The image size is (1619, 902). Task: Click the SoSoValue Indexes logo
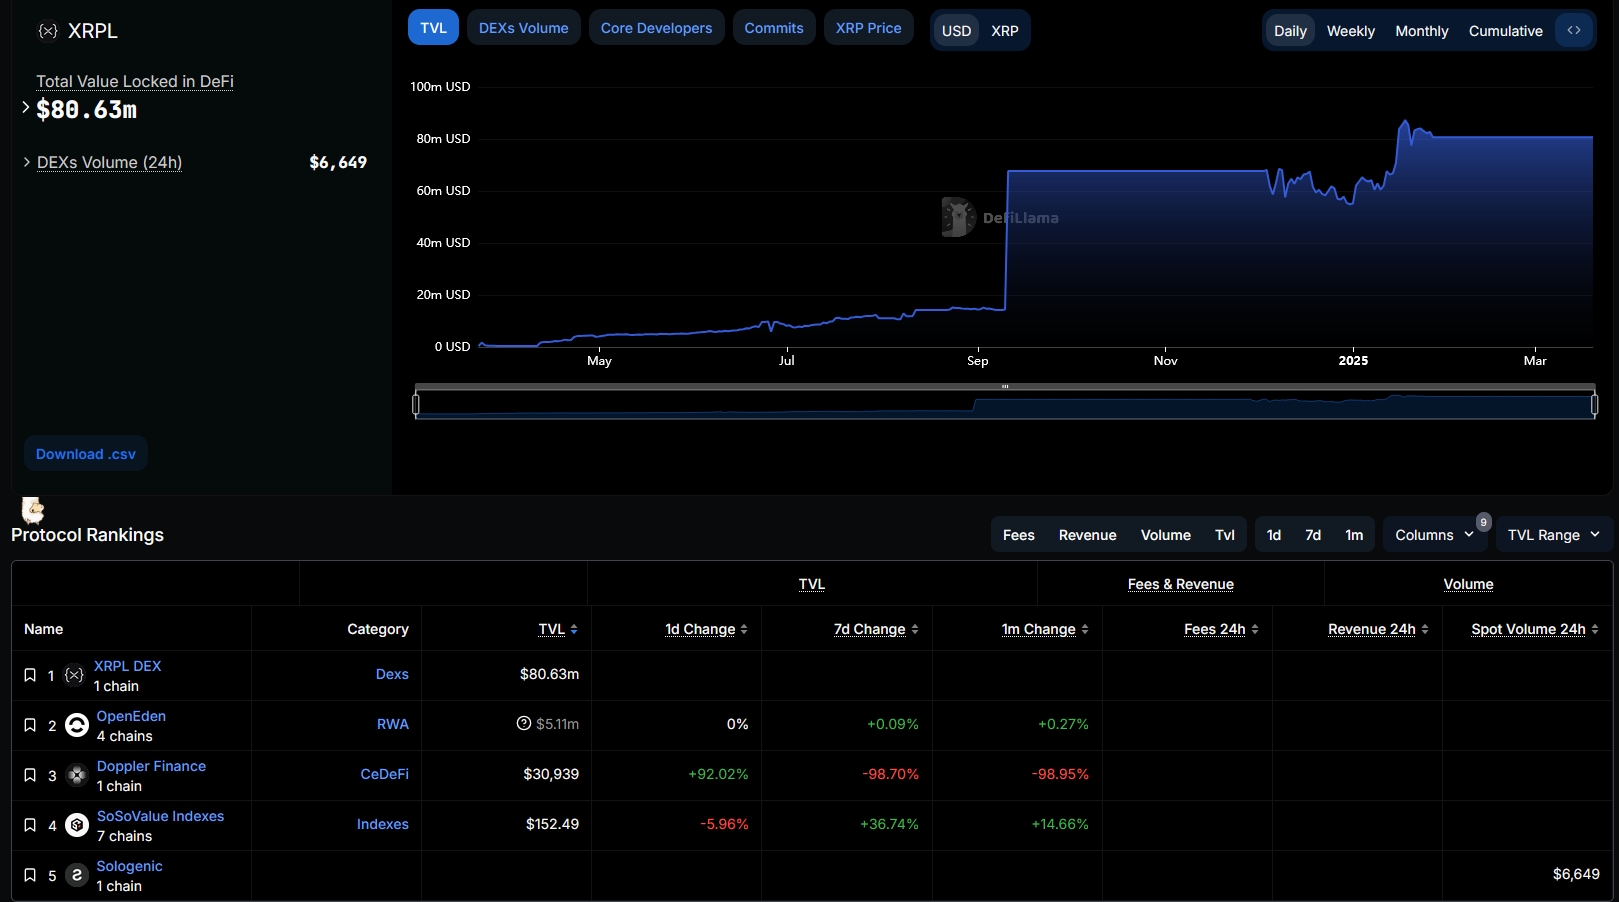77,825
